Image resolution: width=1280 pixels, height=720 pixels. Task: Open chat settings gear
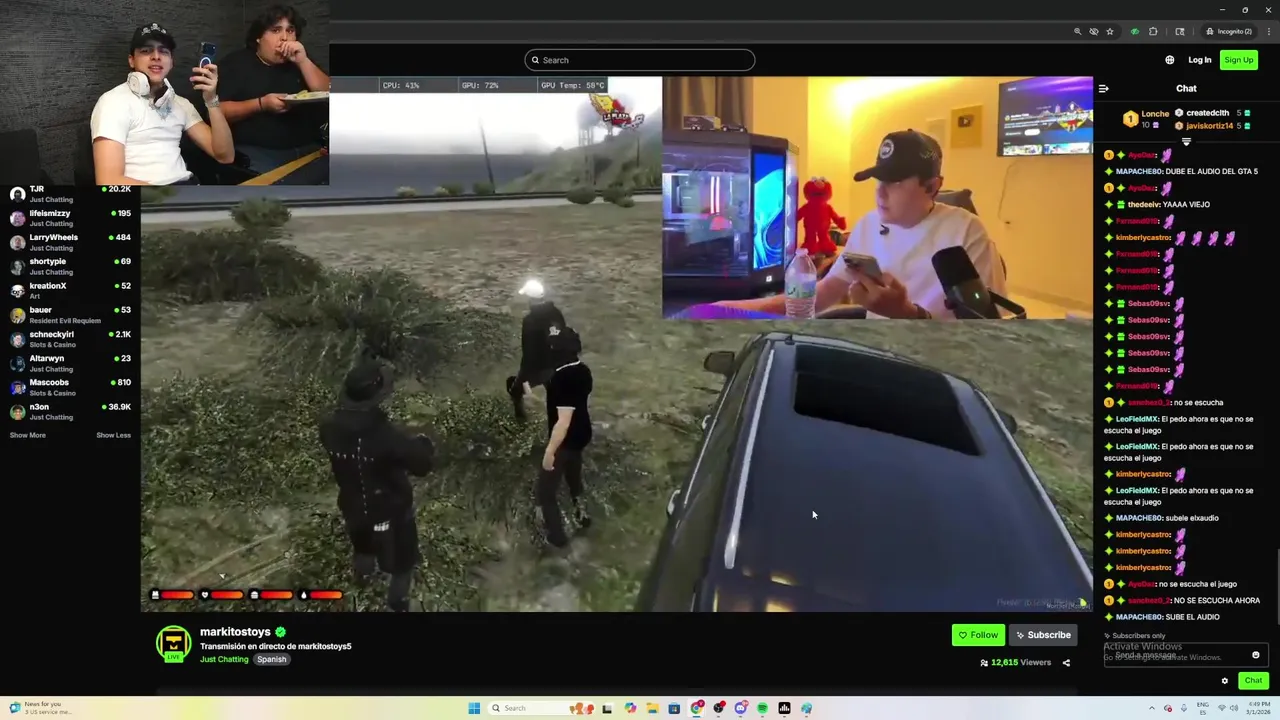1225,681
